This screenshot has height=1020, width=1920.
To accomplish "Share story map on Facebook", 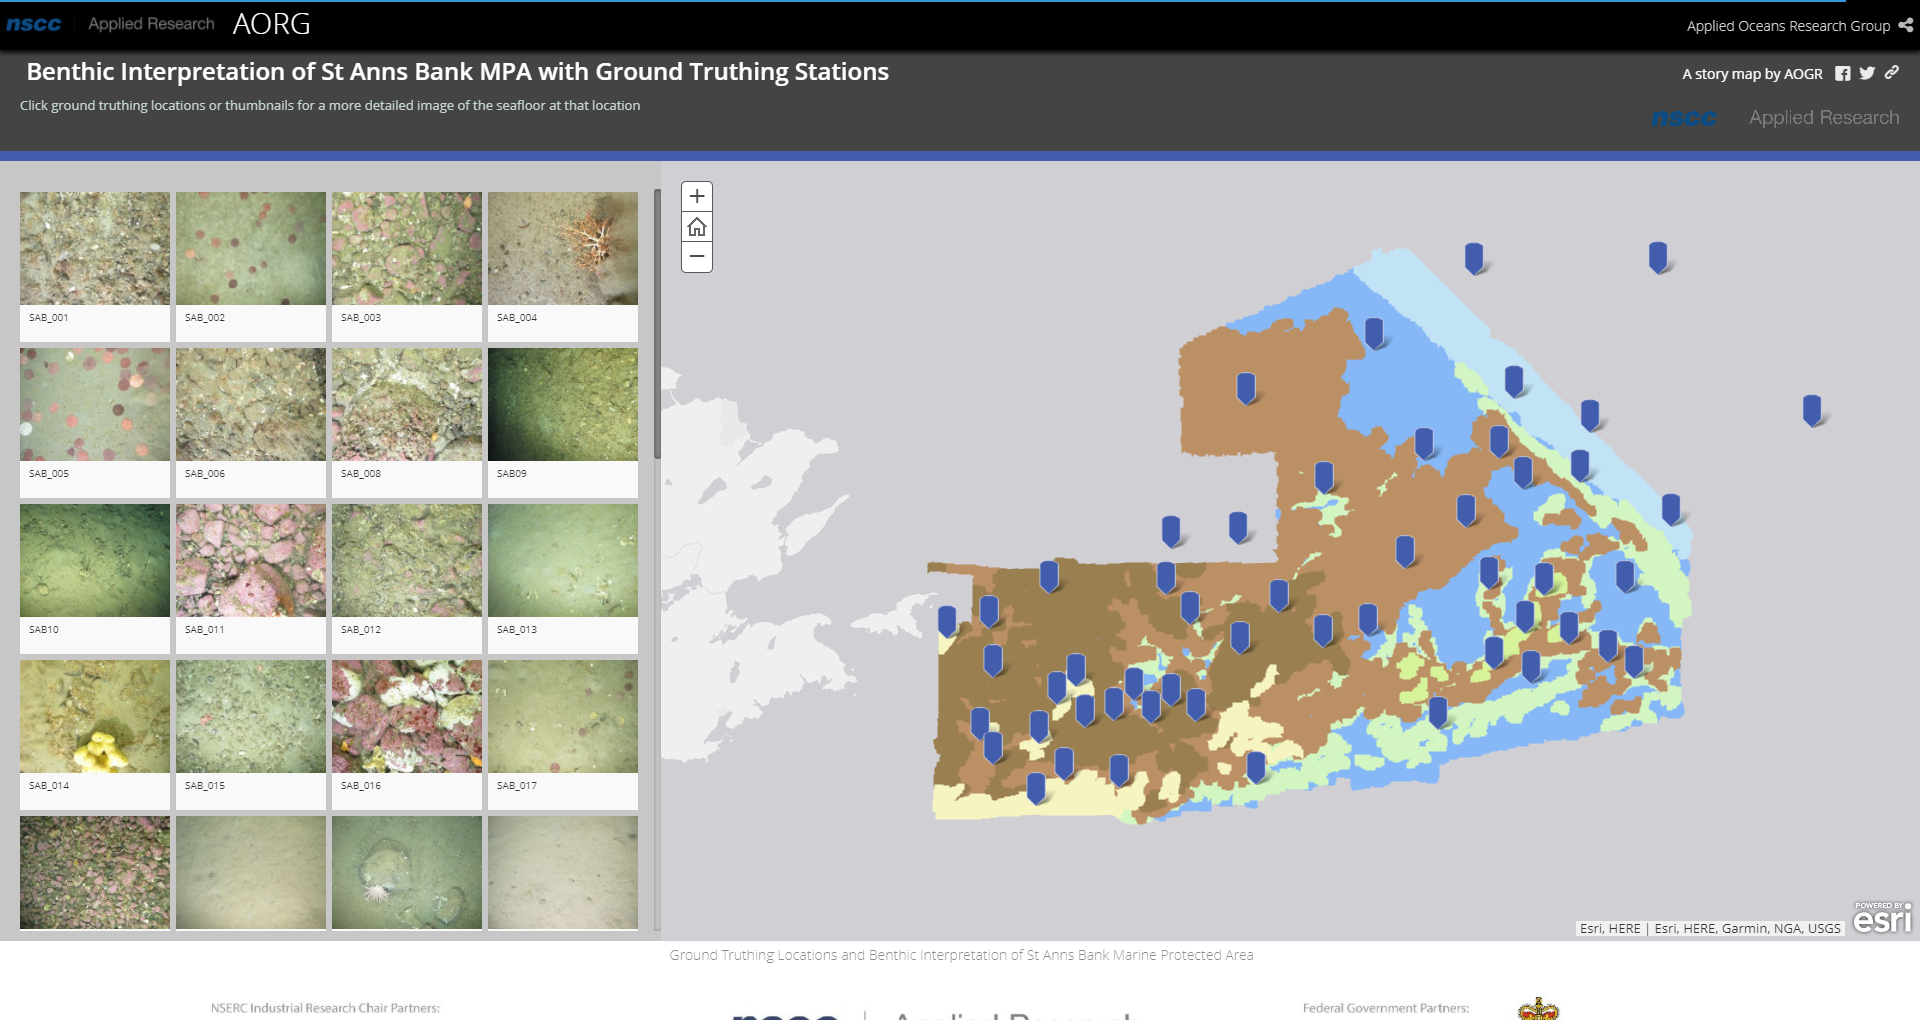I will (1842, 74).
